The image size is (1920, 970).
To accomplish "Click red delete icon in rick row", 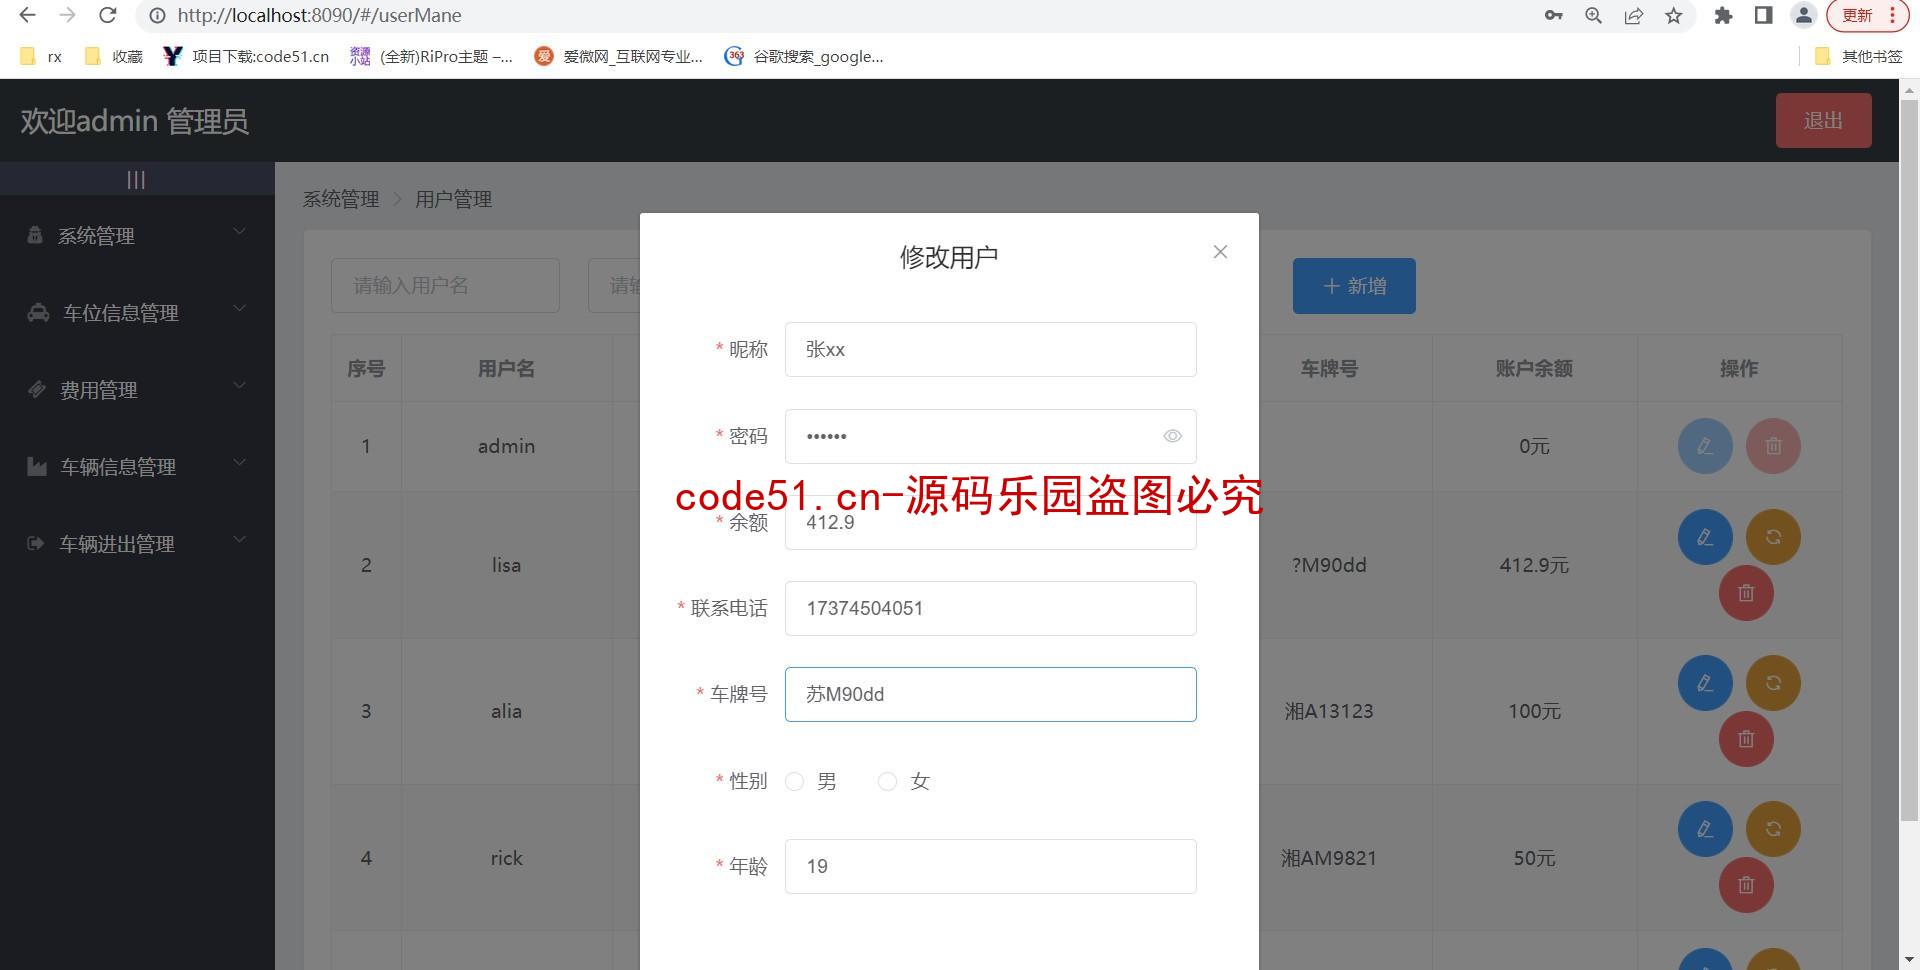I will tap(1746, 885).
